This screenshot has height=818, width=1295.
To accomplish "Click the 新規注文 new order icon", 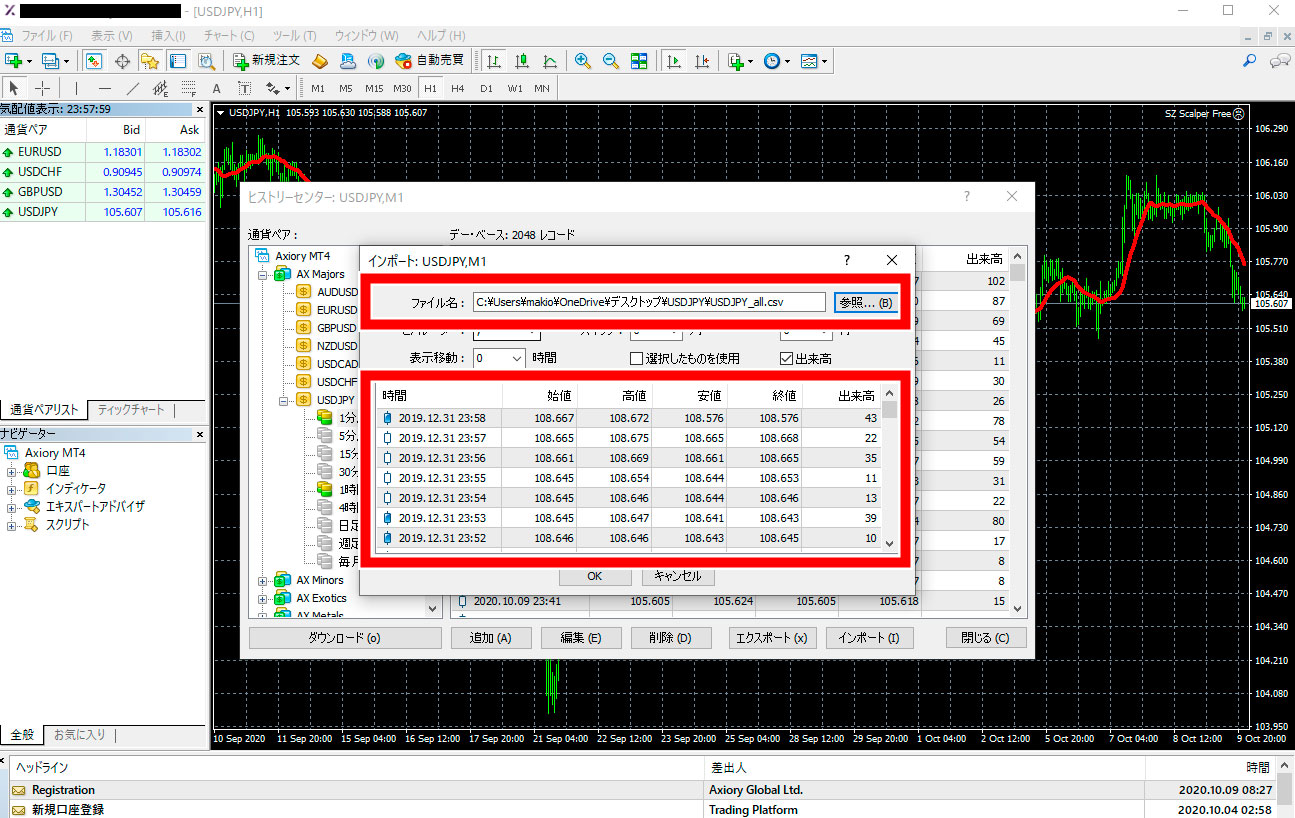I will 266,61.
